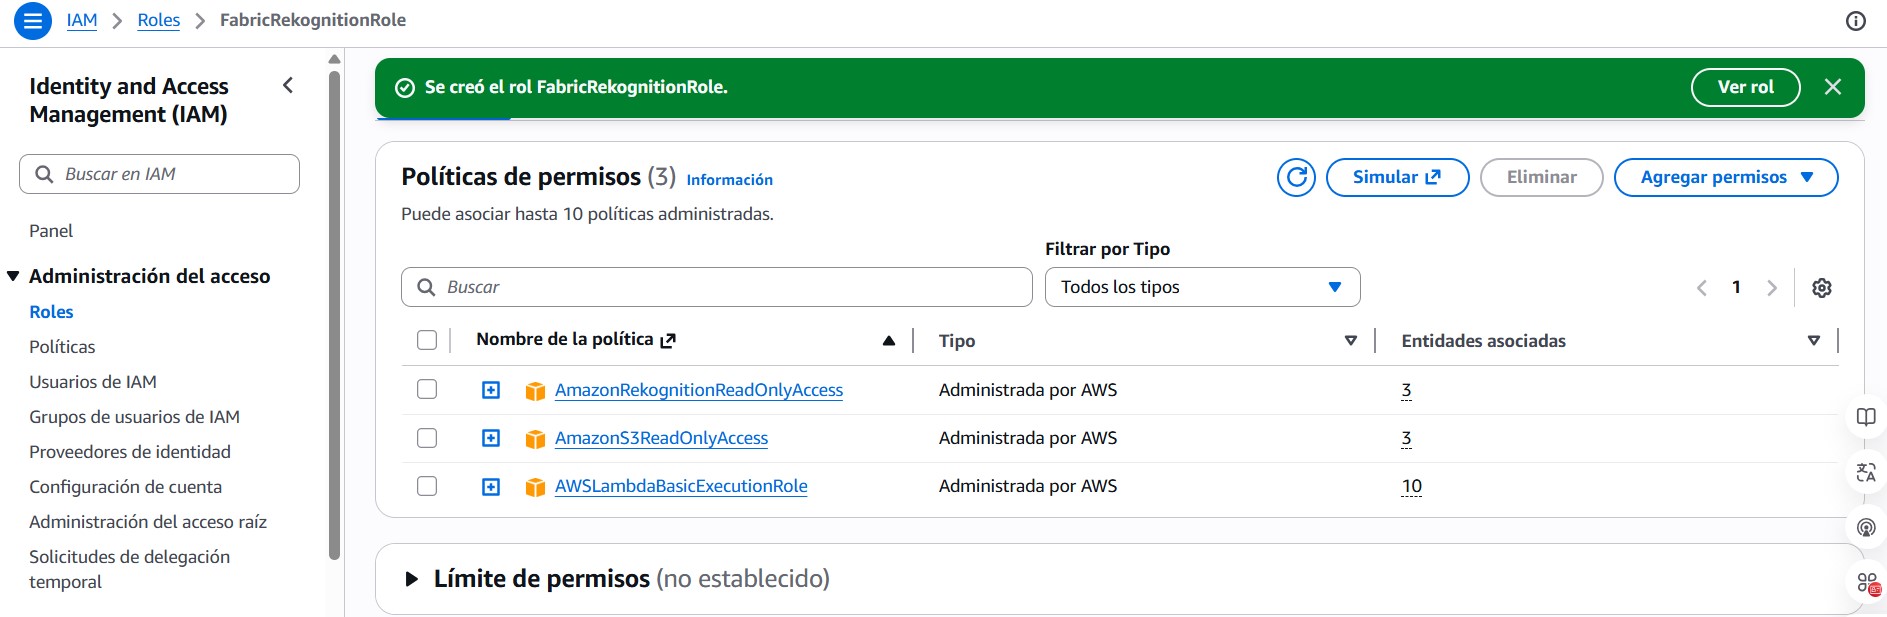Open Agregar permisos dropdown

(x=1726, y=177)
